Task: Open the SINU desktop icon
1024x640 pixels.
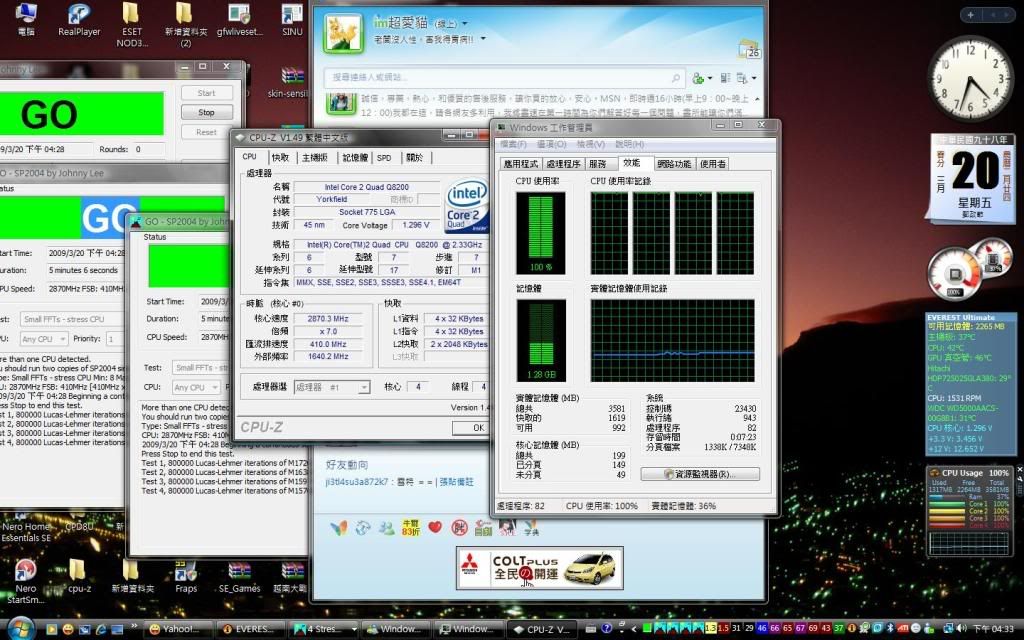Action: (292, 20)
